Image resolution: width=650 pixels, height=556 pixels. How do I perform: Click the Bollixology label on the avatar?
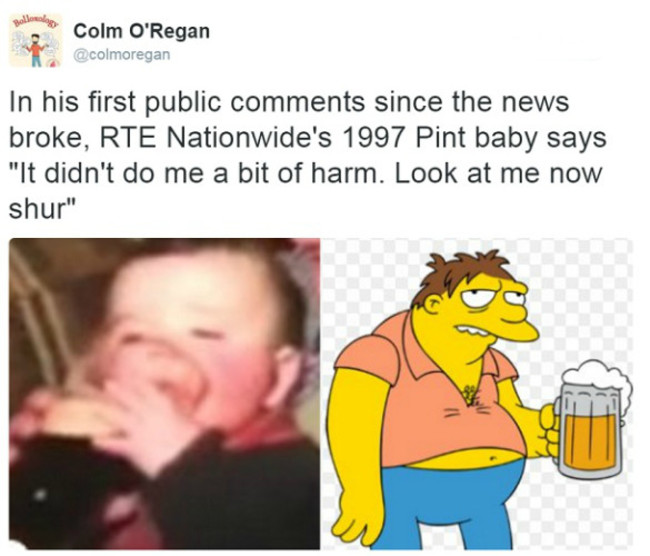(x=36, y=21)
